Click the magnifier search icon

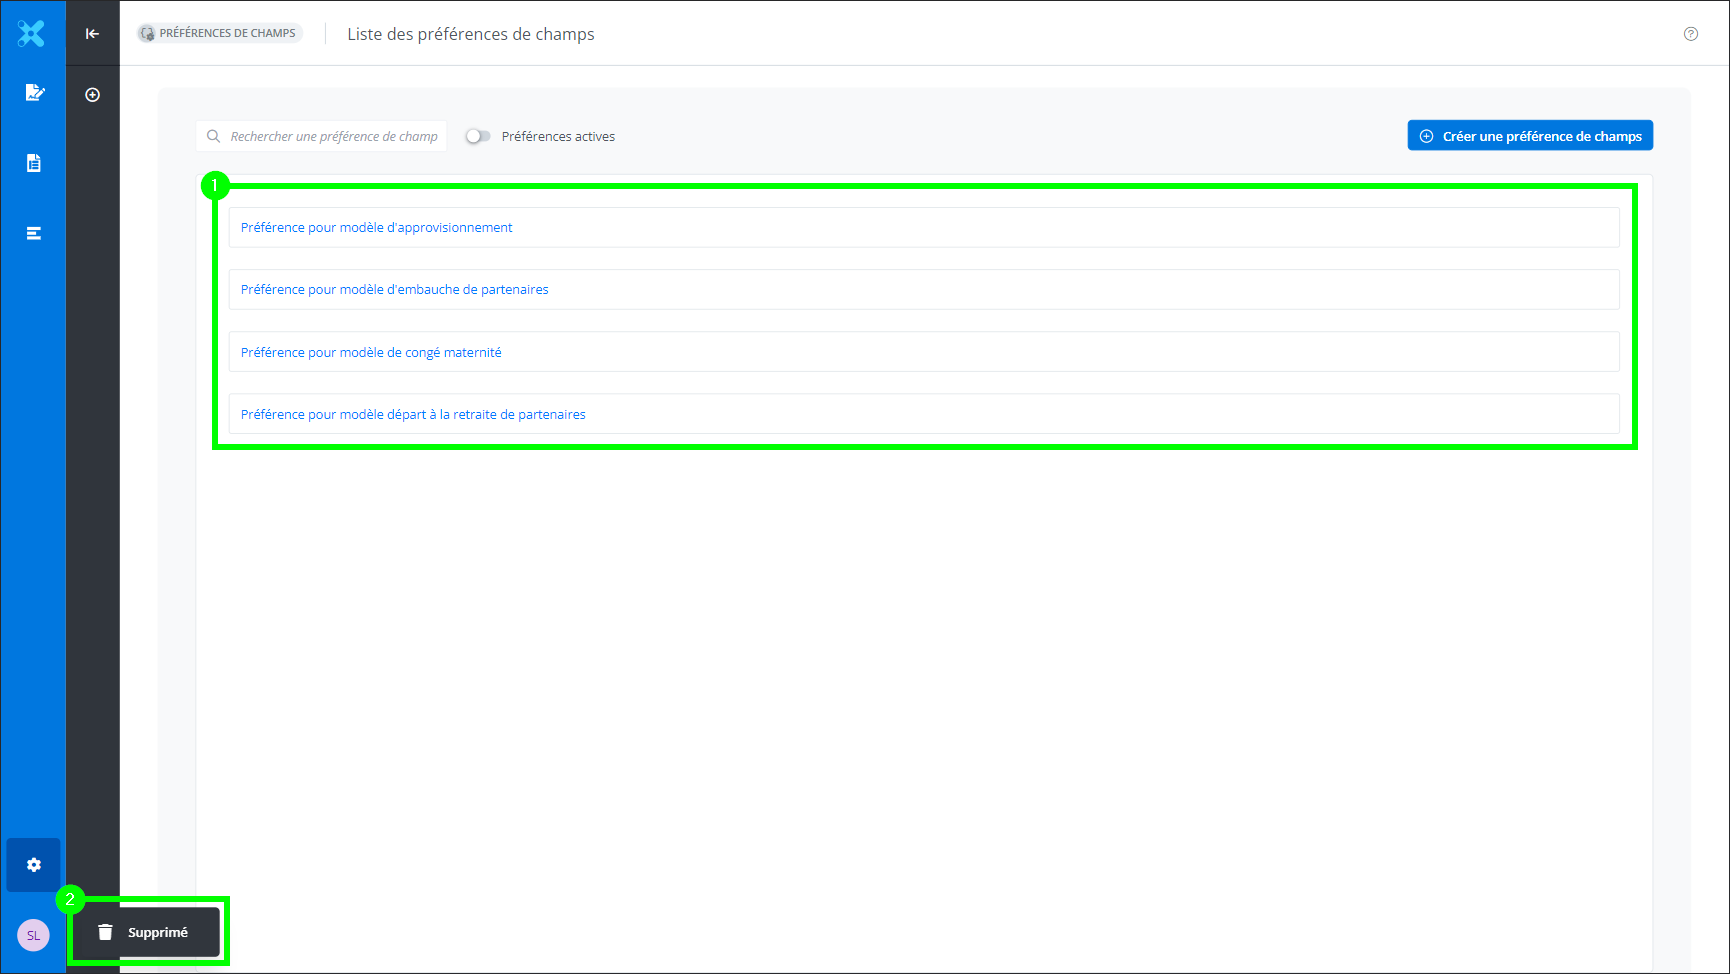click(213, 136)
